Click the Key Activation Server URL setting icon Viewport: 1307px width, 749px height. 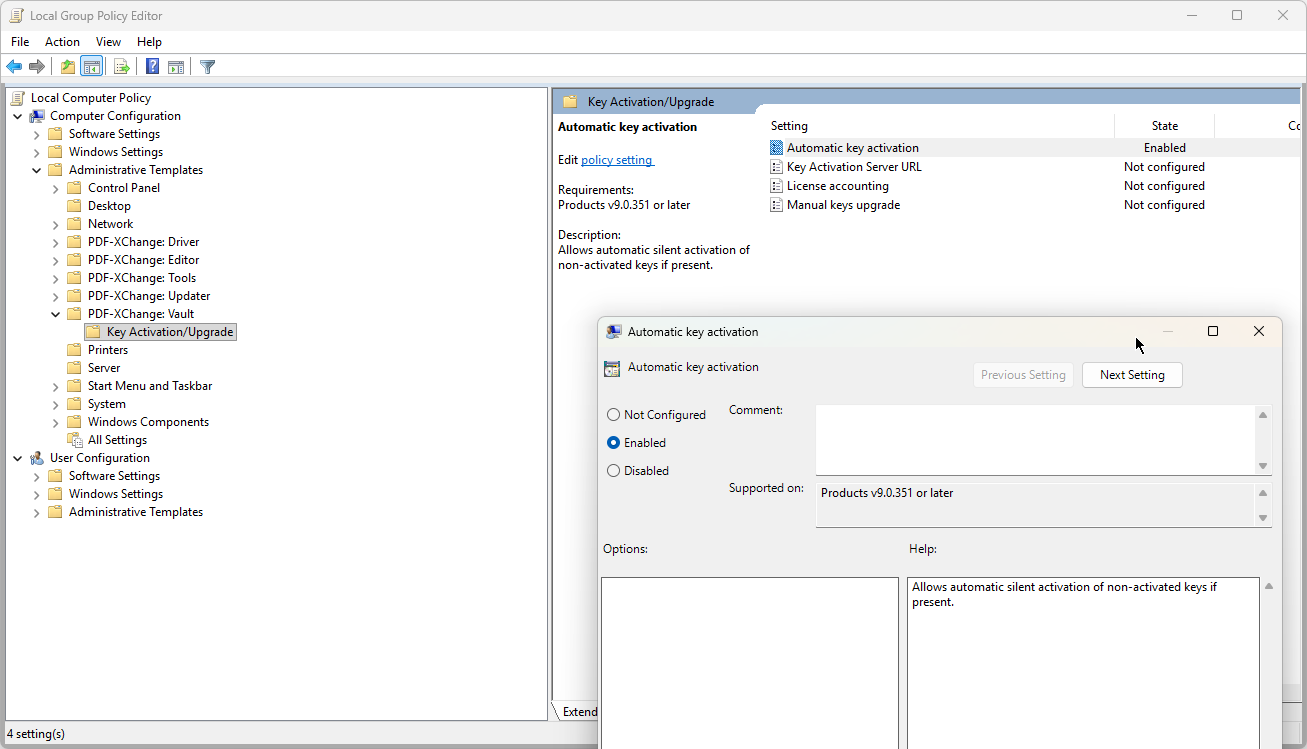(x=777, y=167)
